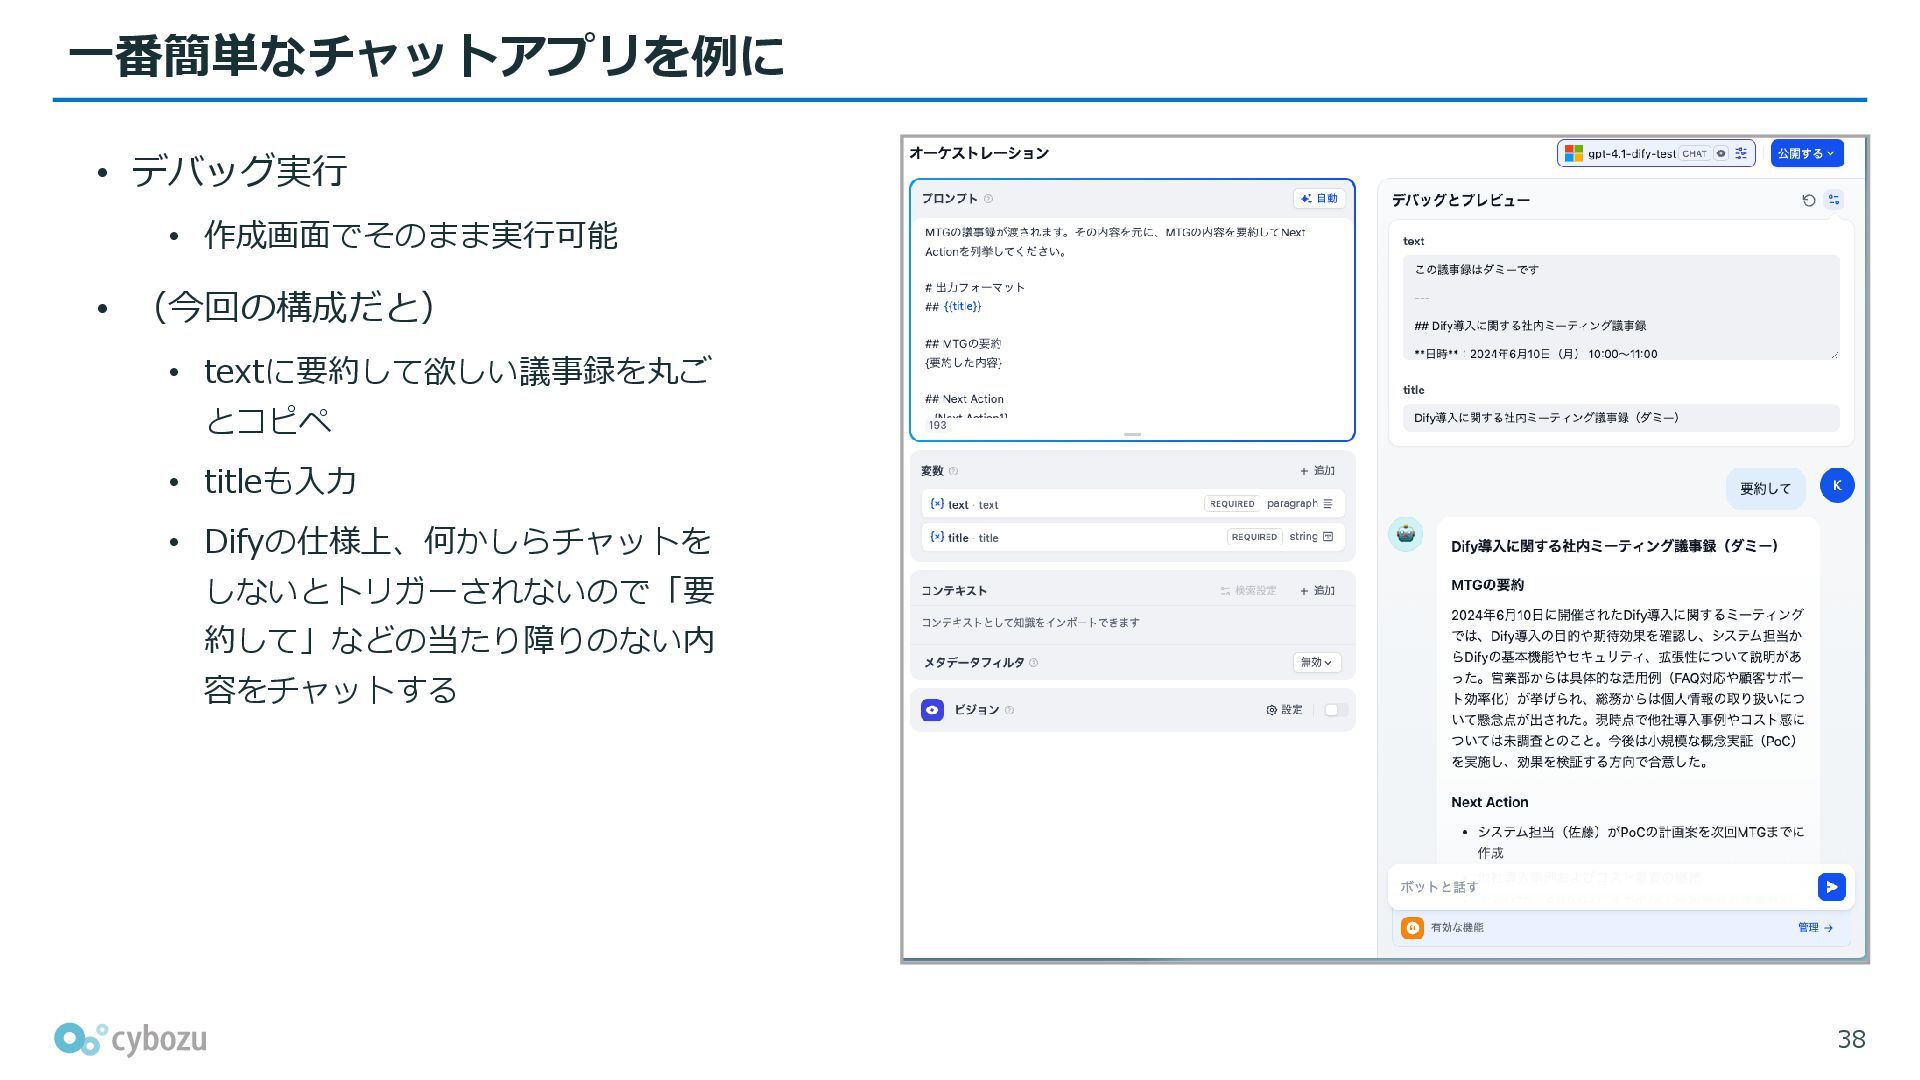Viewport: 1920px width, 1080px height.
Task: Click the help icon next to ビジョン
Action: click(1009, 710)
